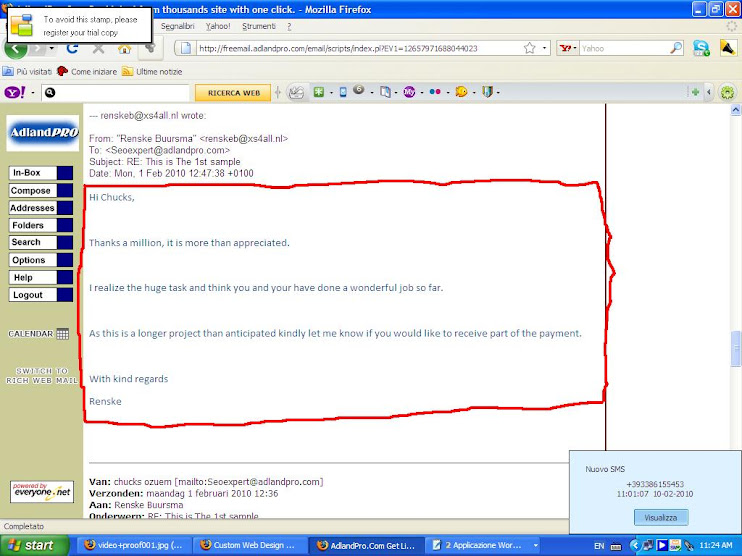Click Switch to Rich Web Mail link

[42, 376]
